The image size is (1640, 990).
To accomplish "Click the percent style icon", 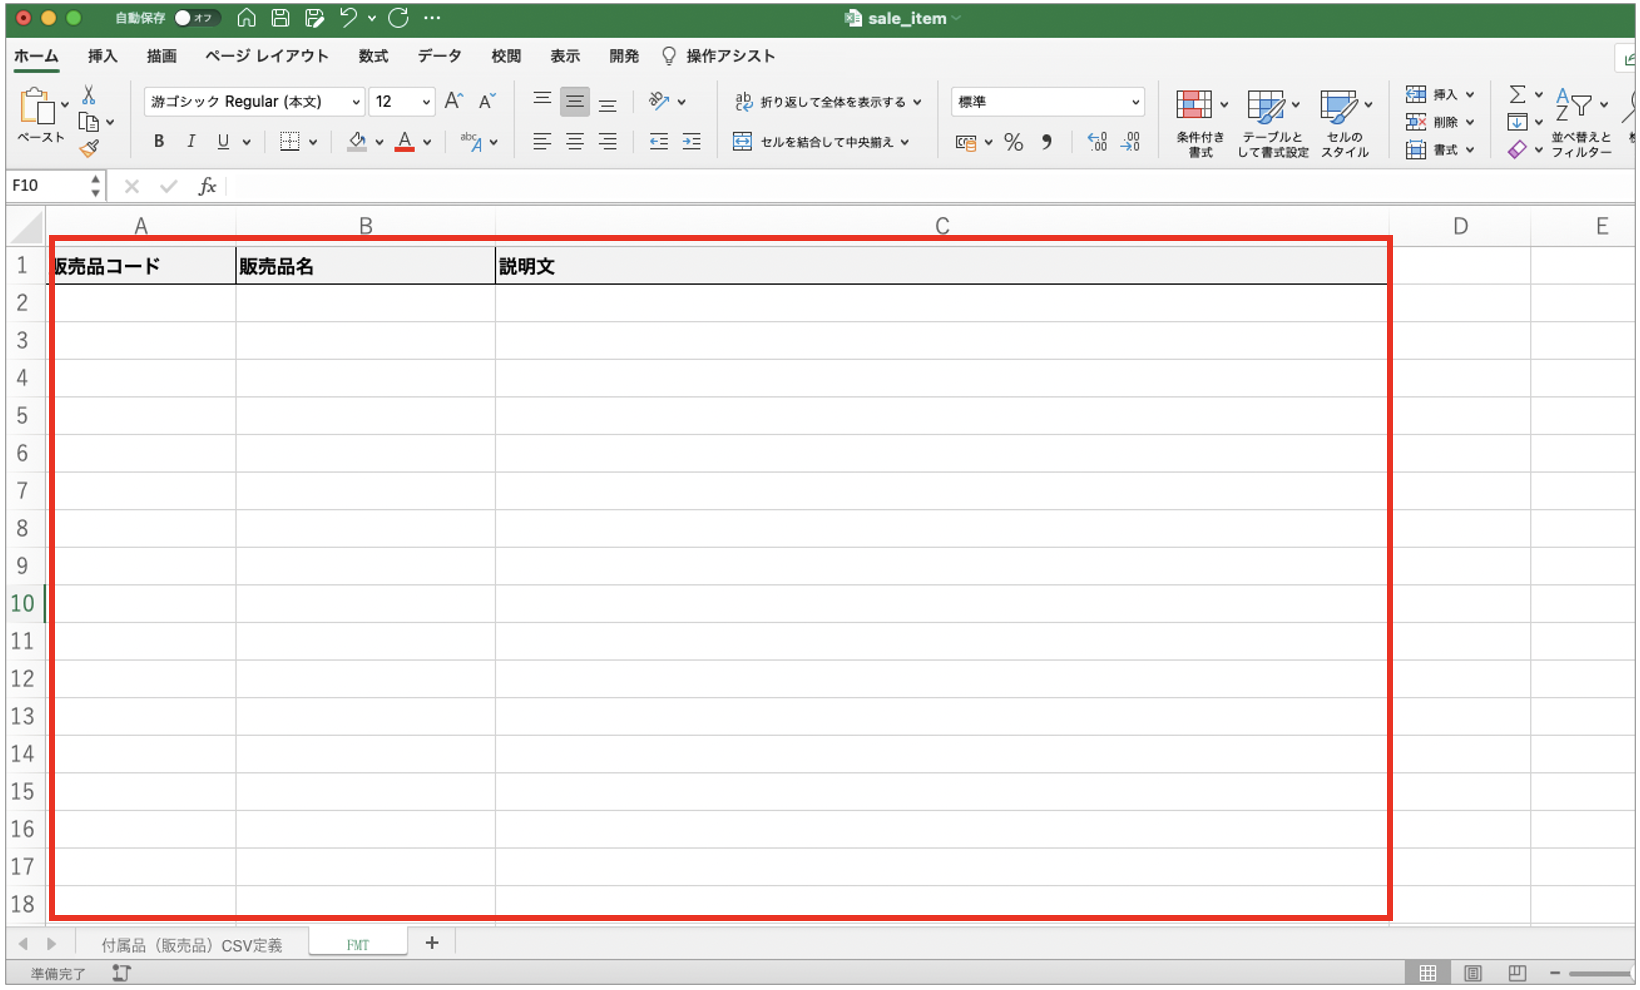I will point(1013,142).
